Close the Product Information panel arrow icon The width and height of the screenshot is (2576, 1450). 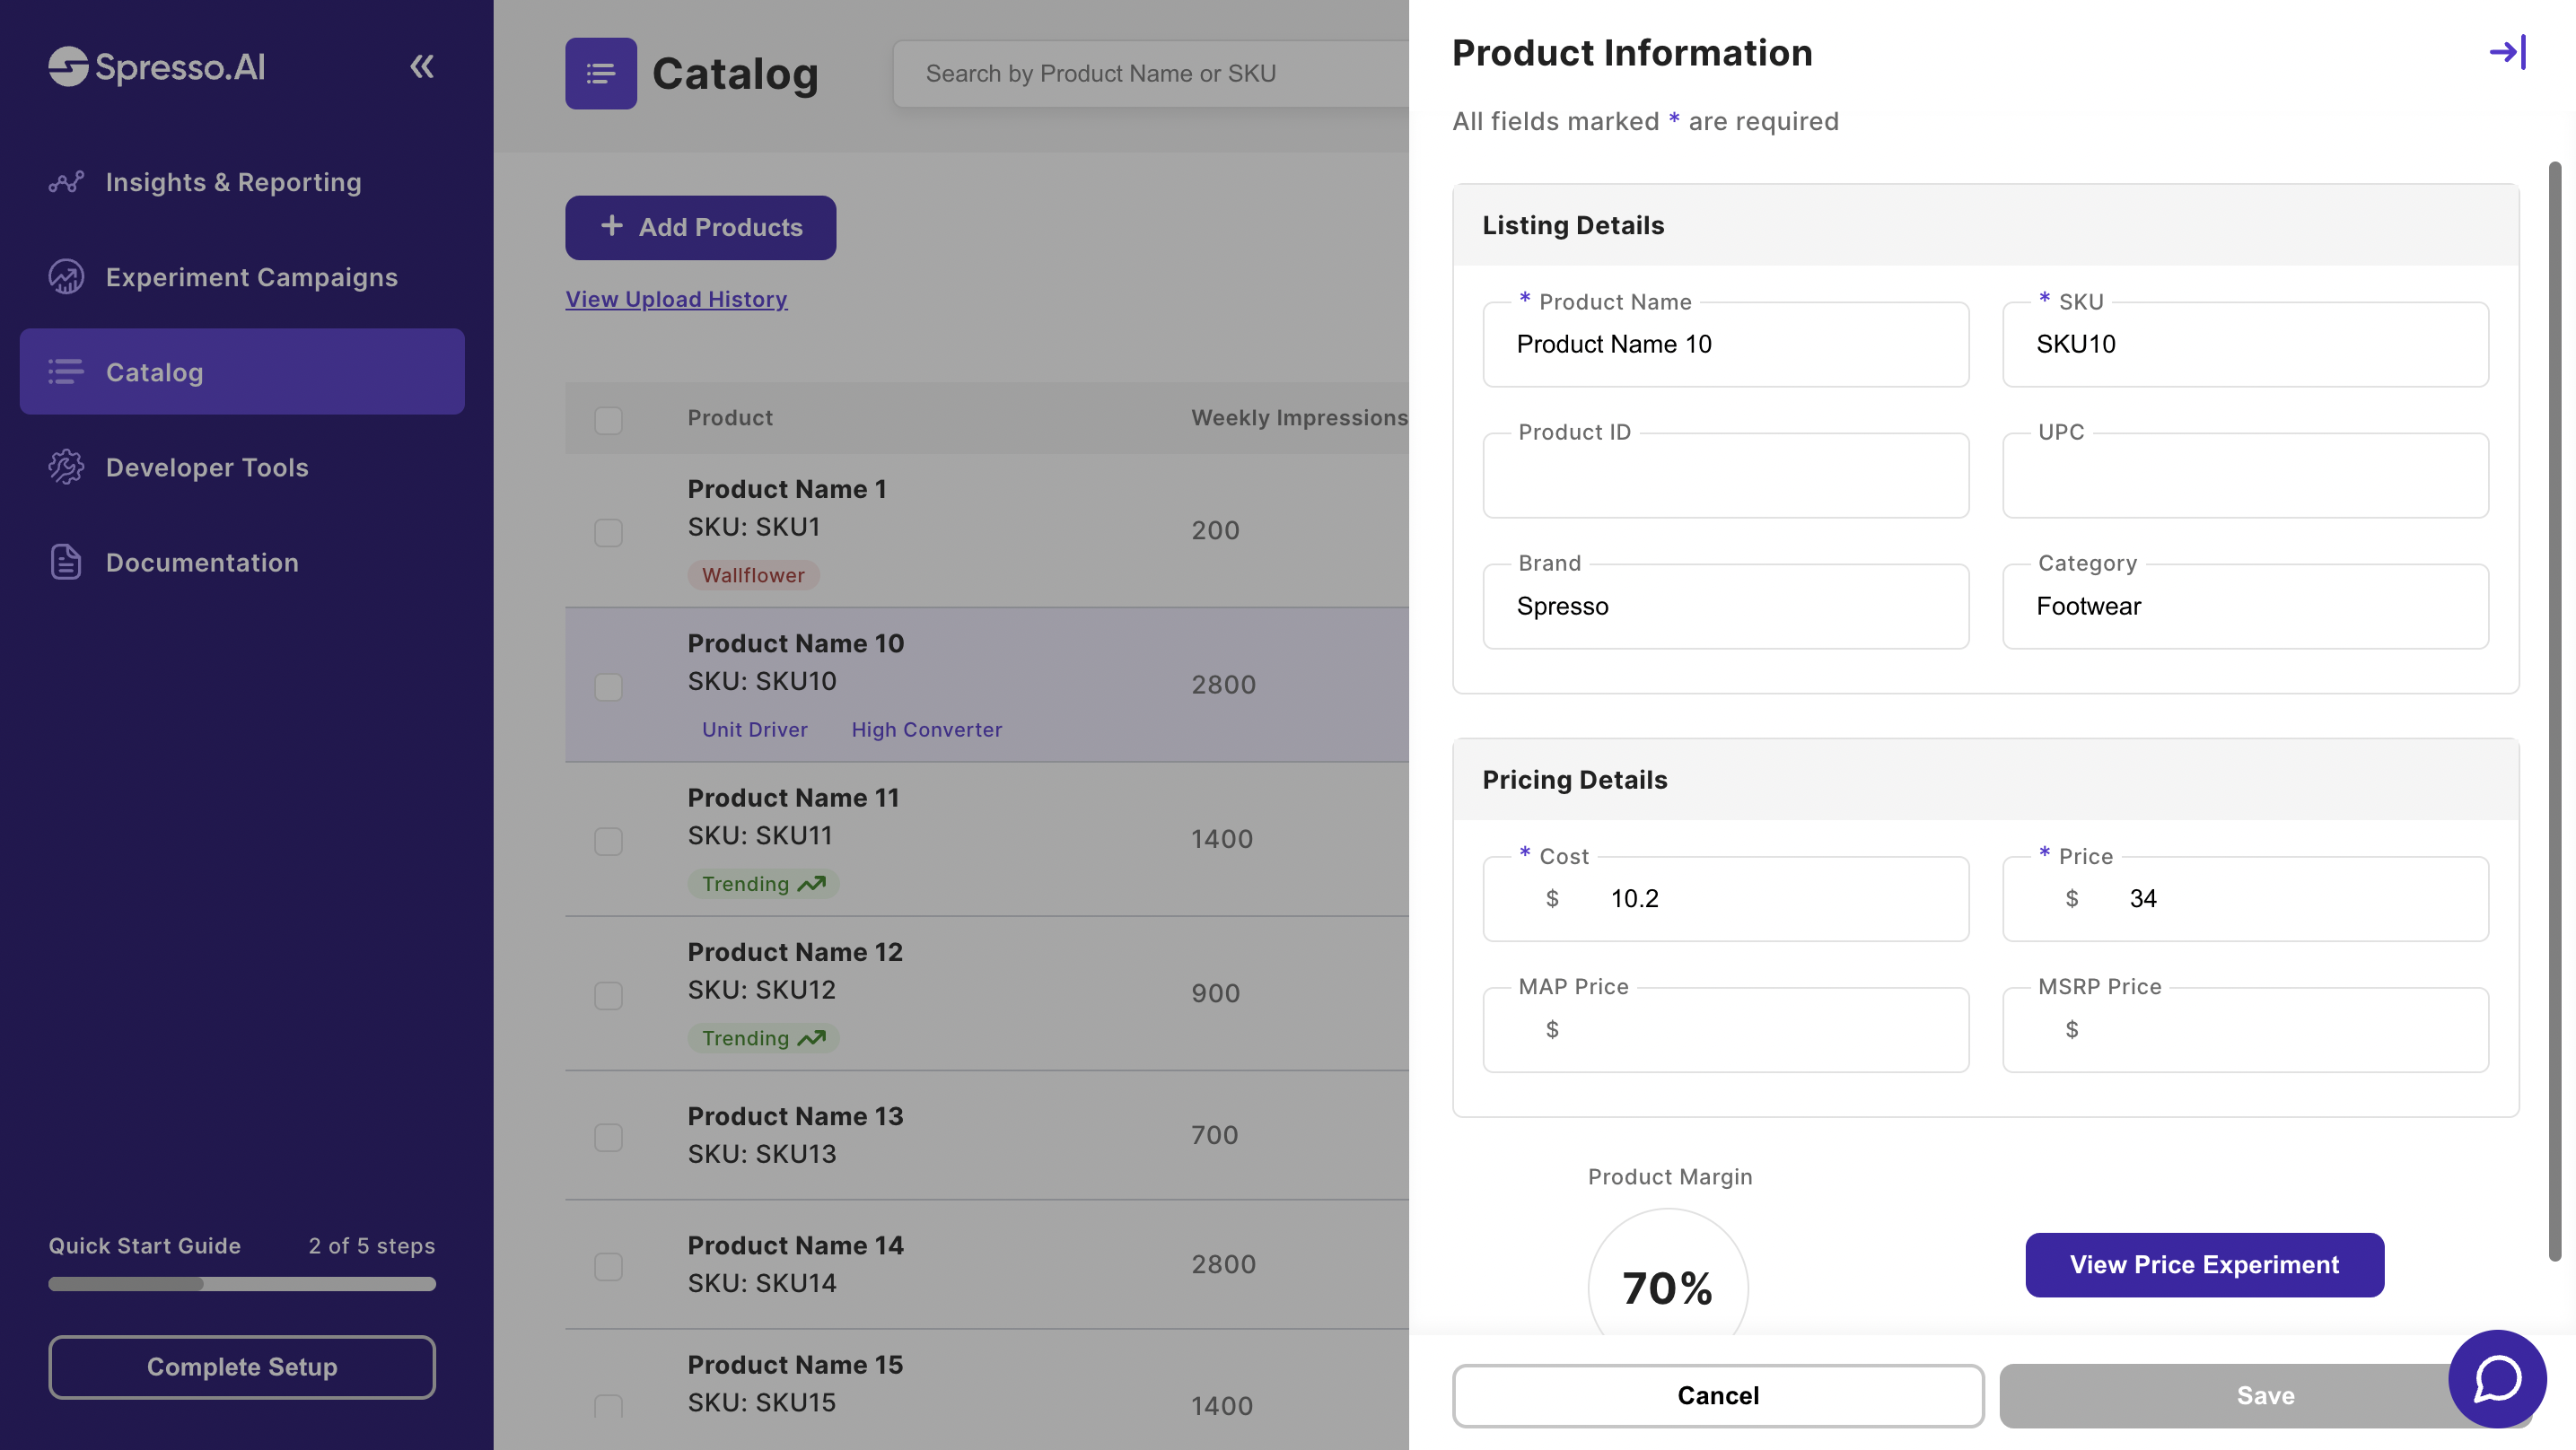pyautogui.click(x=2507, y=52)
